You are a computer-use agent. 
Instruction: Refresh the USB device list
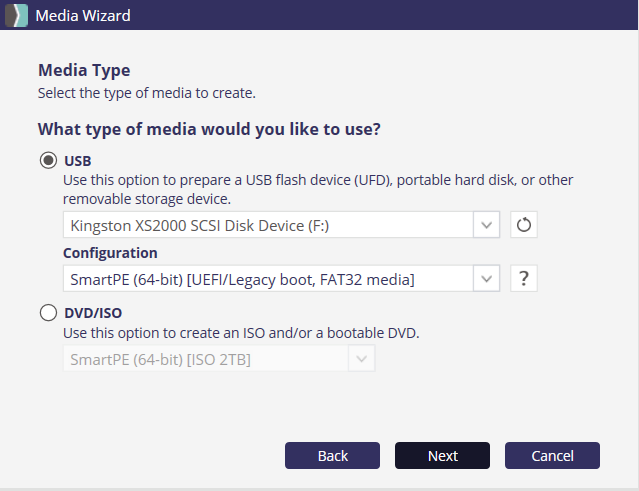pyautogui.click(x=523, y=225)
